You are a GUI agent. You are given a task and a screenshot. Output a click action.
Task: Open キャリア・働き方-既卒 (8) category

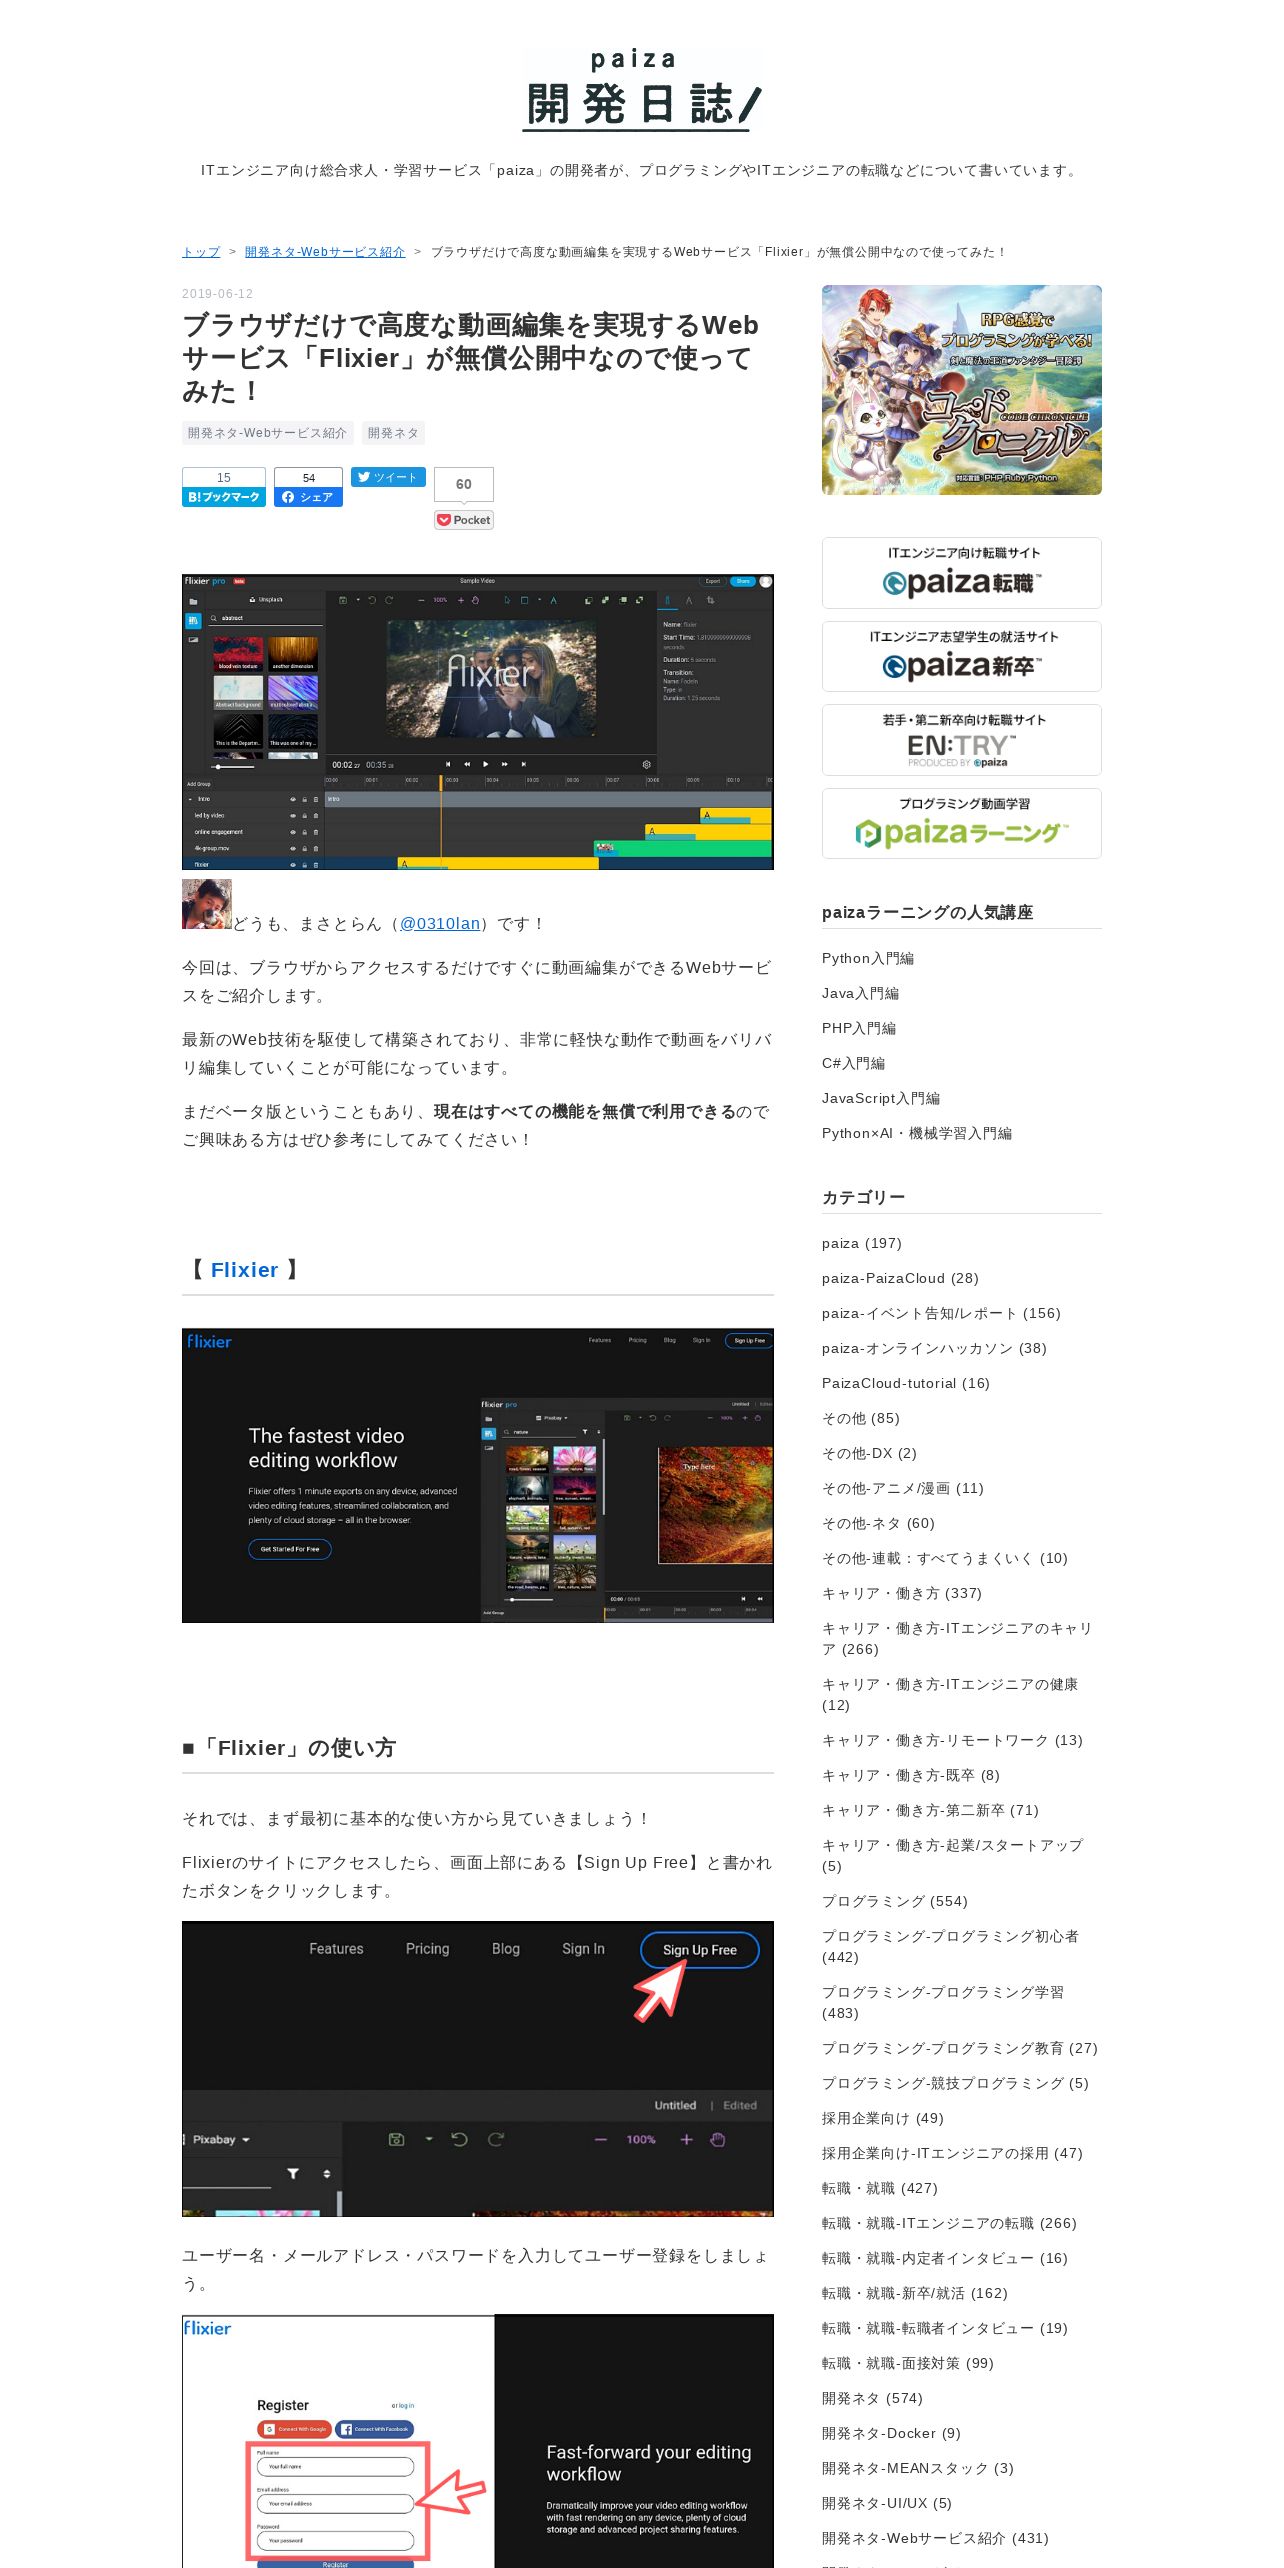(911, 1775)
